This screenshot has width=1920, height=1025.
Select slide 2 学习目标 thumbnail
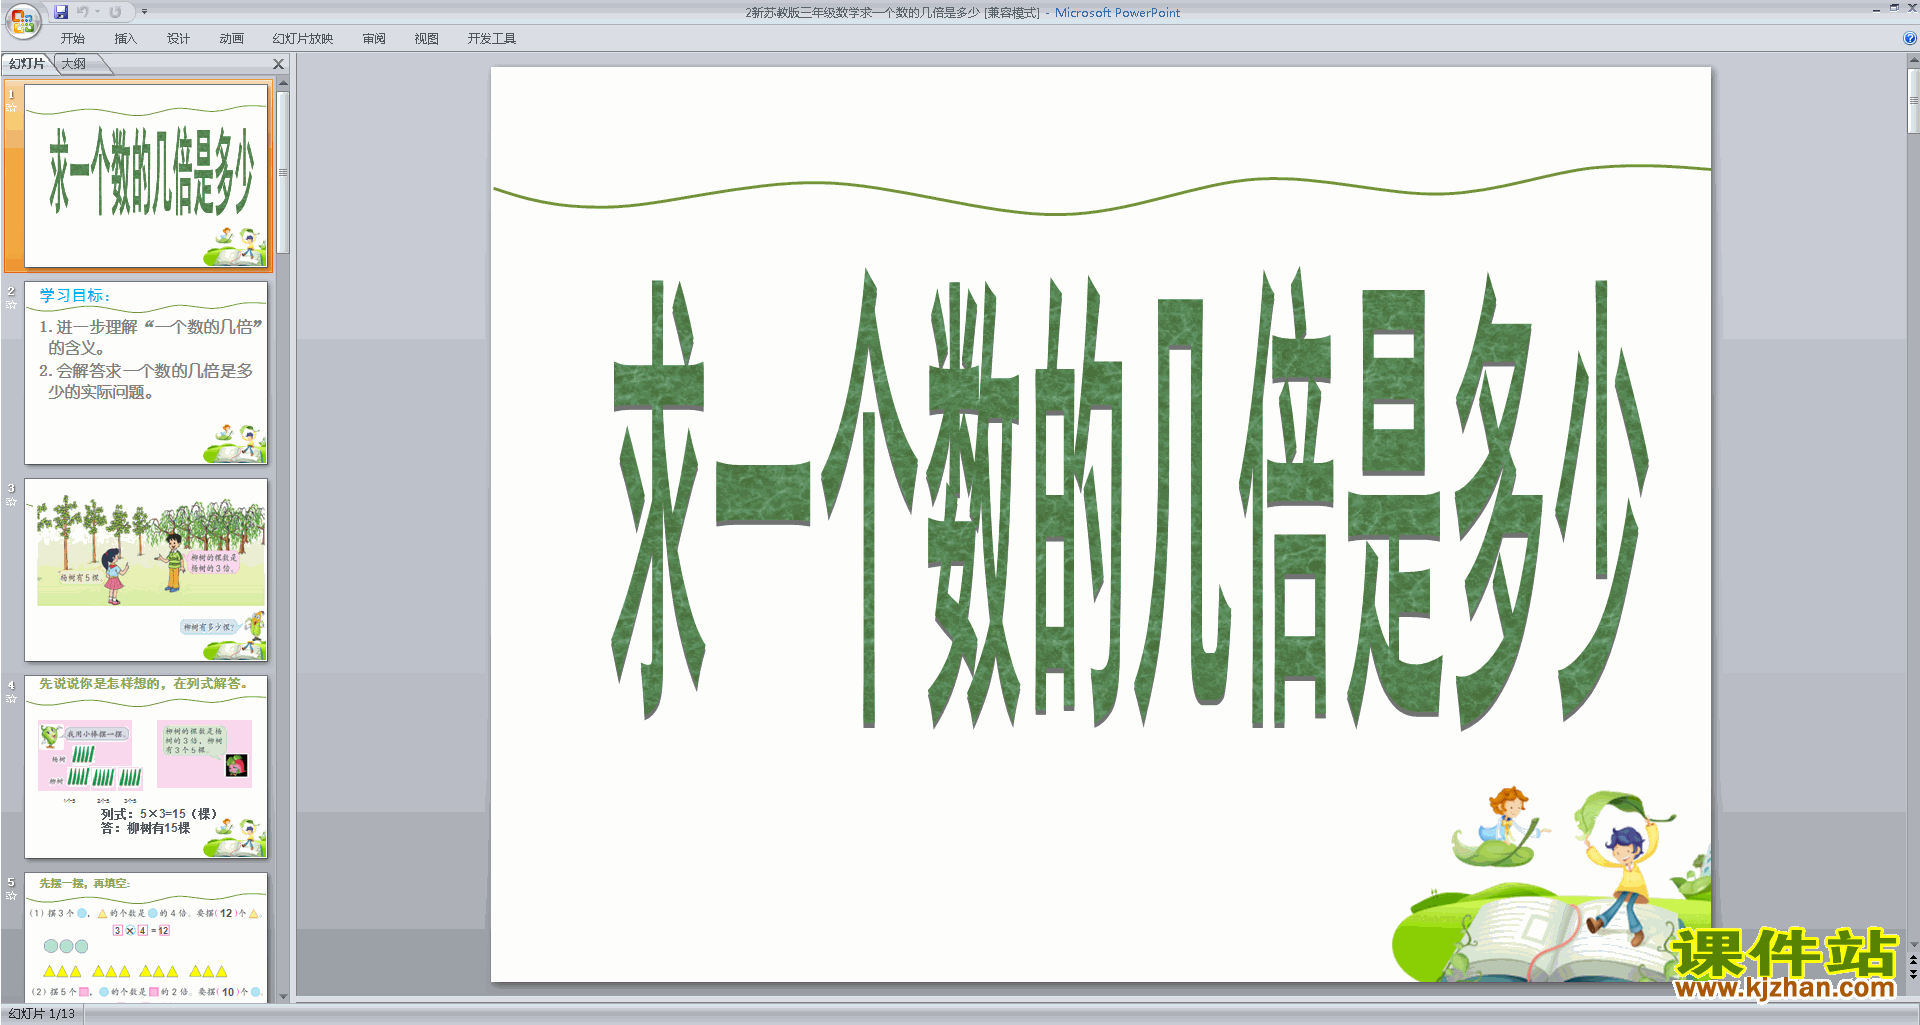(x=146, y=373)
